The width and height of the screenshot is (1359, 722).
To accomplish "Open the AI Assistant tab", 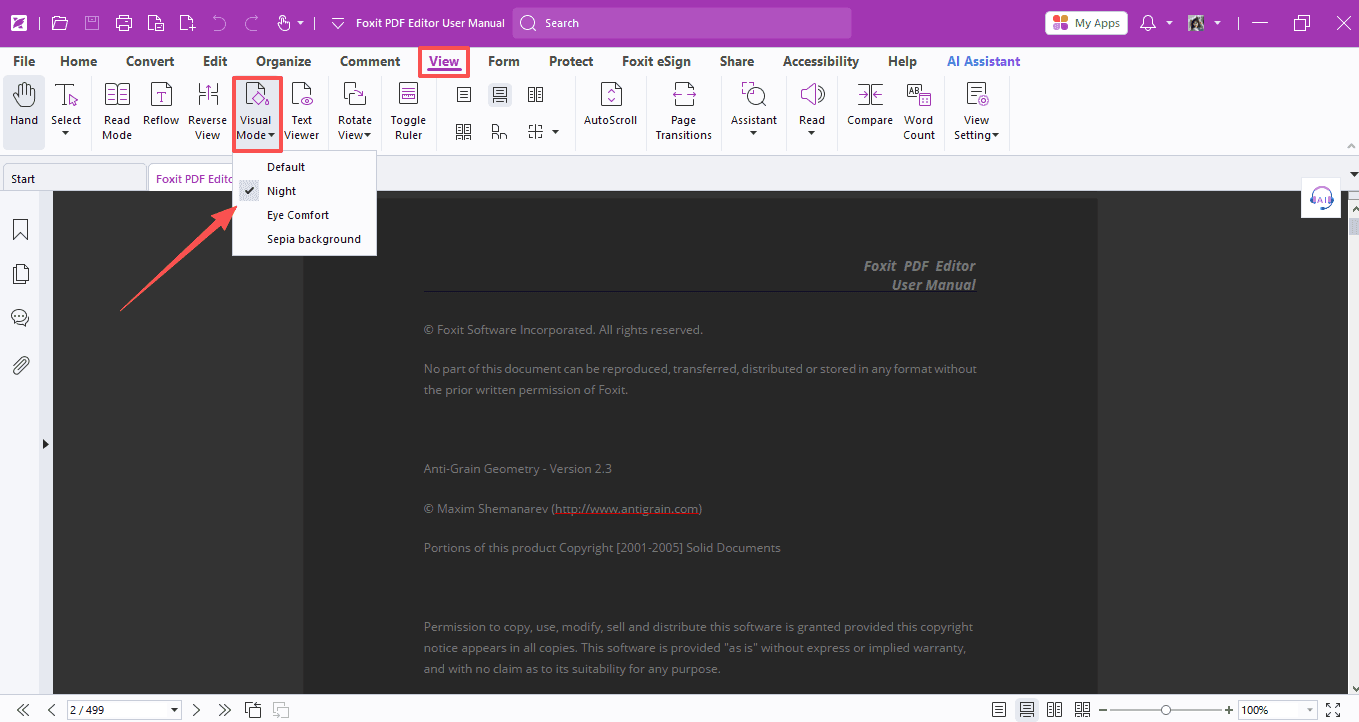I will click(984, 61).
